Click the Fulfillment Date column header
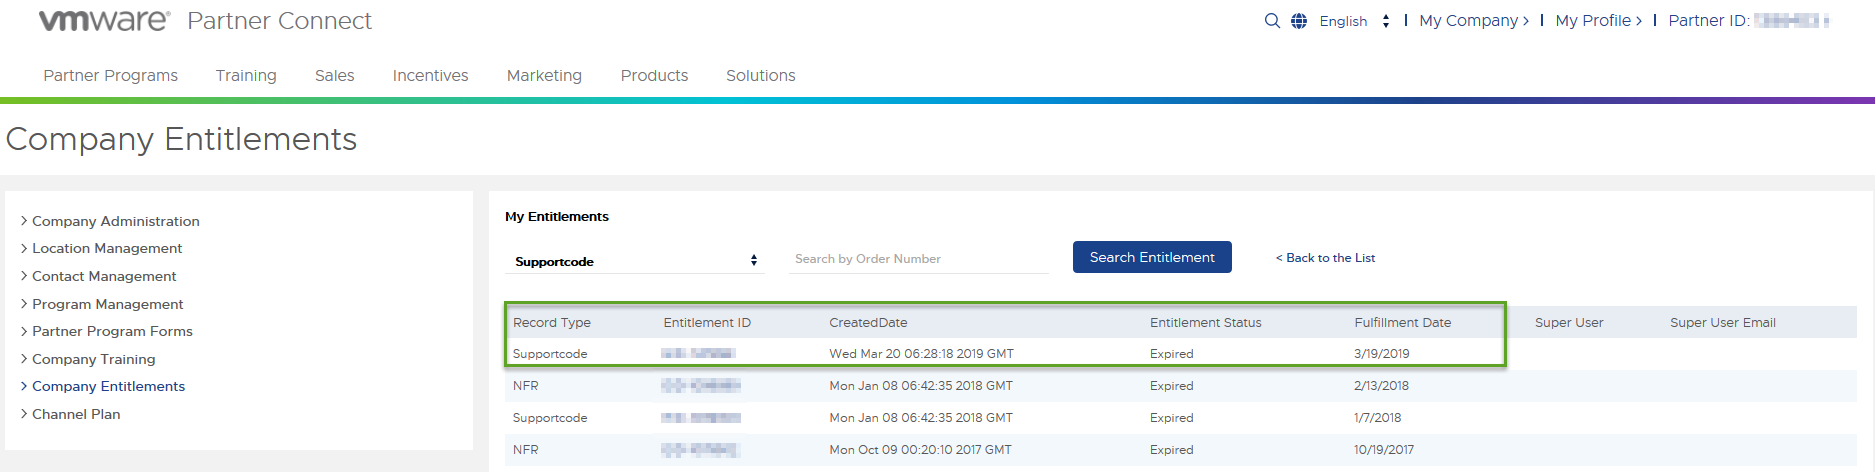The width and height of the screenshot is (1875, 472). 1403,323
